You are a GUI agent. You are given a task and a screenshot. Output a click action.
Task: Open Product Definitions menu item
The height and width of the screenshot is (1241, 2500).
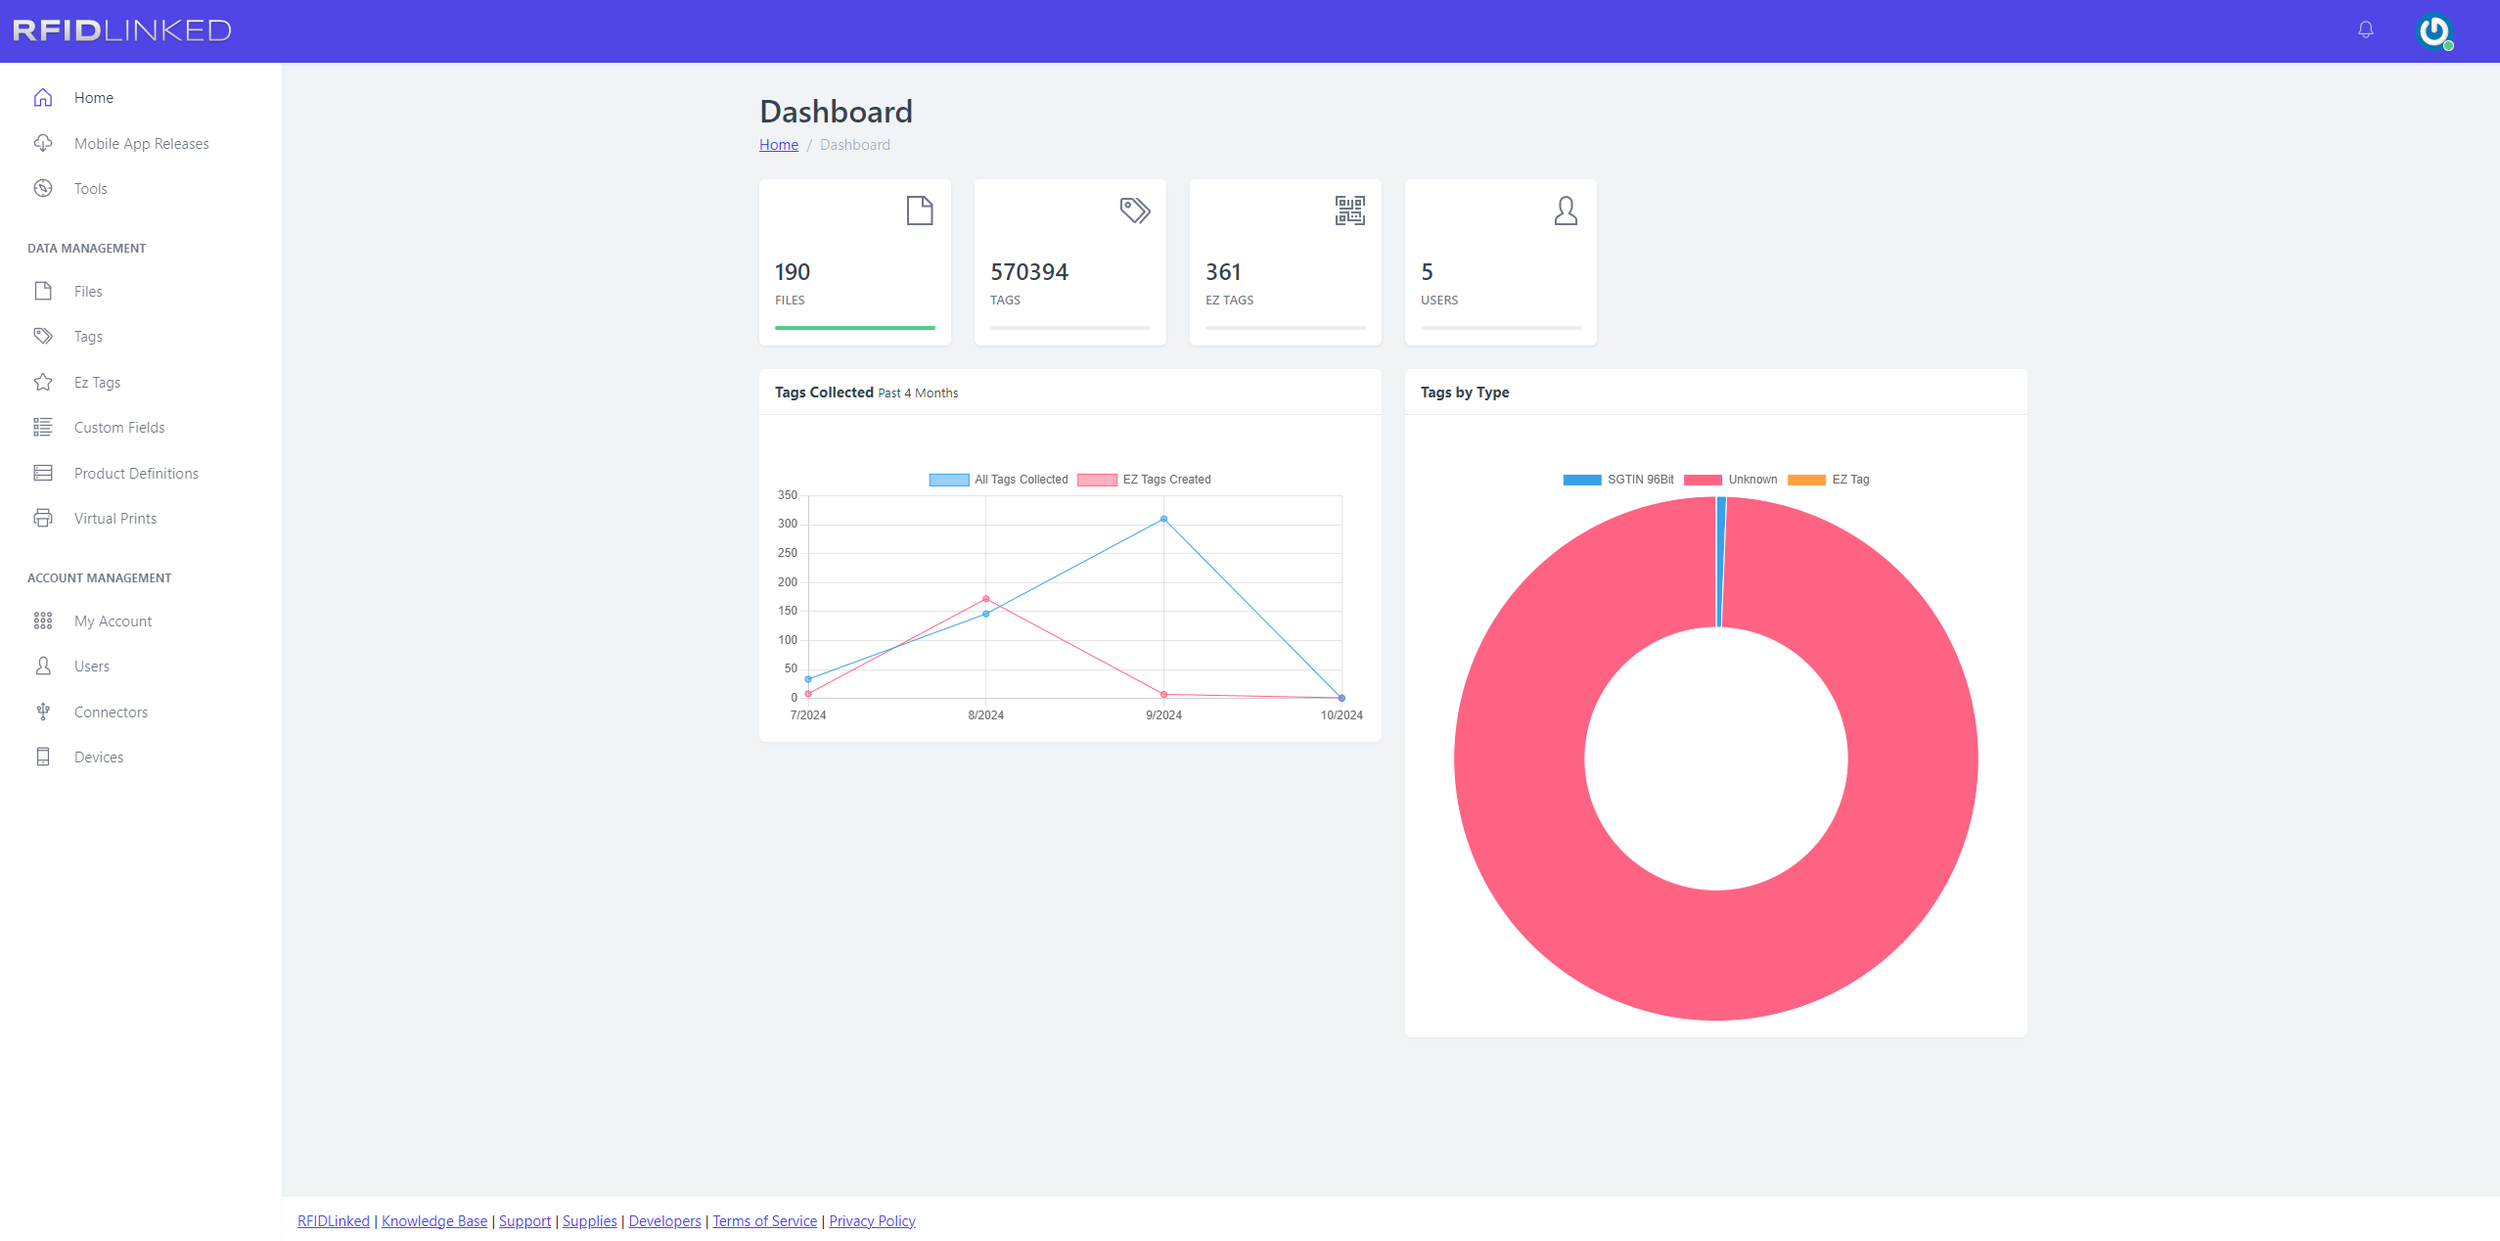136,473
